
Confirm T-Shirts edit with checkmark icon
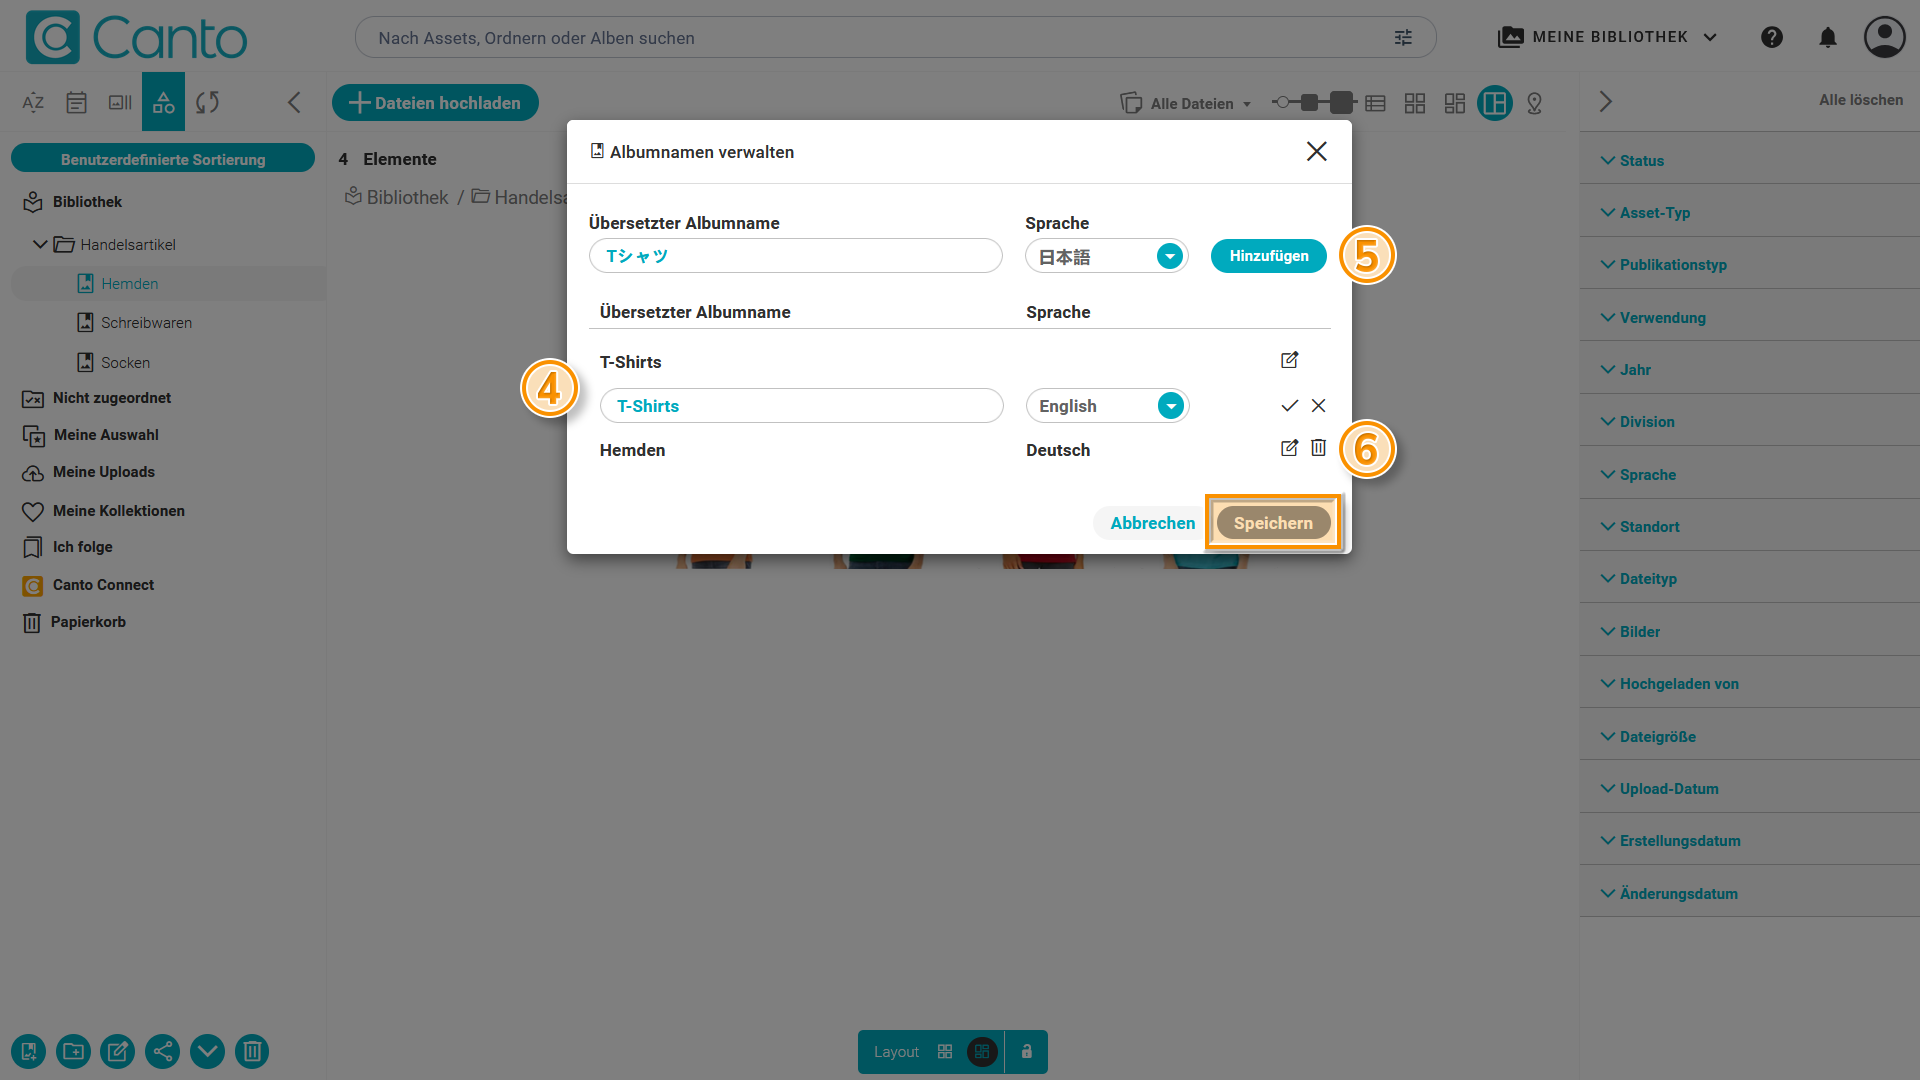pos(1289,405)
